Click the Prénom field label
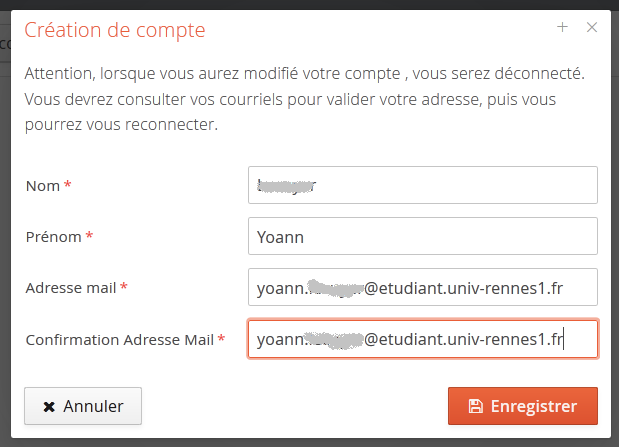619x447 pixels. point(53,236)
